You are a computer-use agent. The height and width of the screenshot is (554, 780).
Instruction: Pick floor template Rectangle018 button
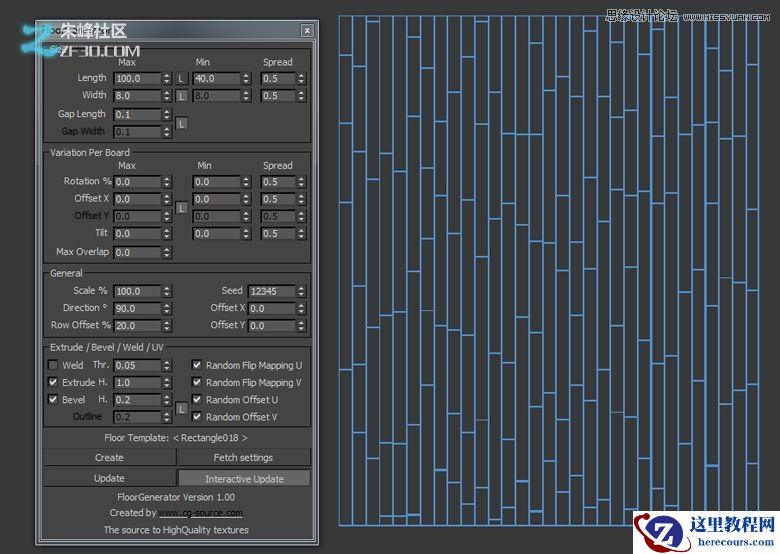pyautogui.click(x=176, y=438)
